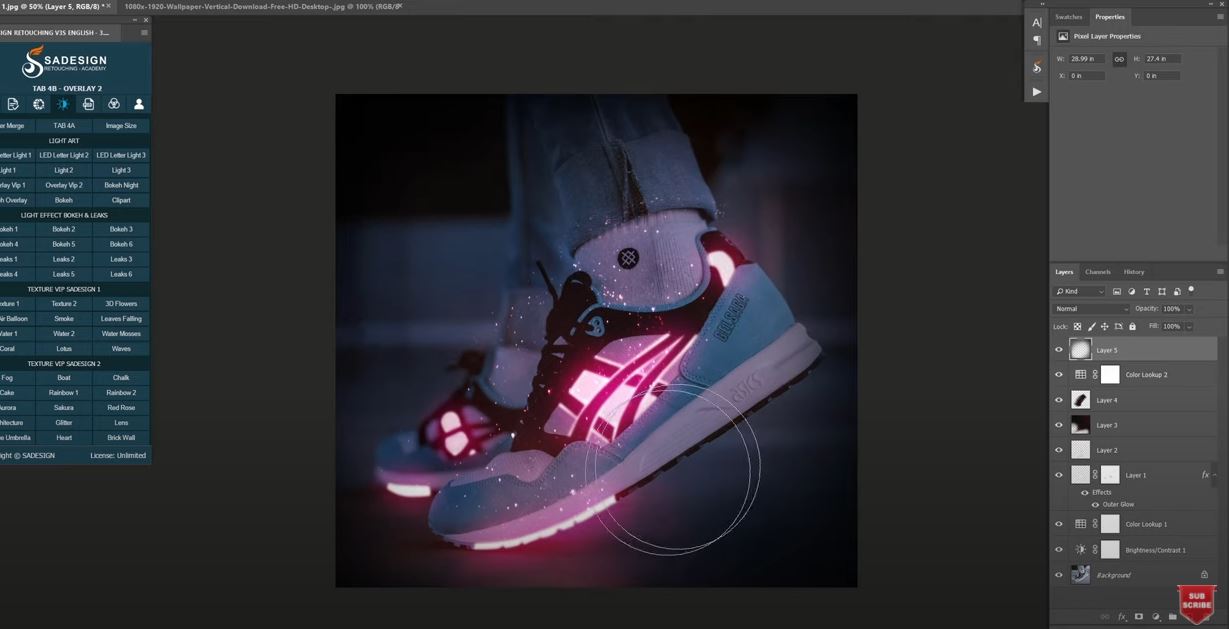Apply the Overlay Vip 2 effect
The width and height of the screenshot is (1229, 629).
[64, 185]
